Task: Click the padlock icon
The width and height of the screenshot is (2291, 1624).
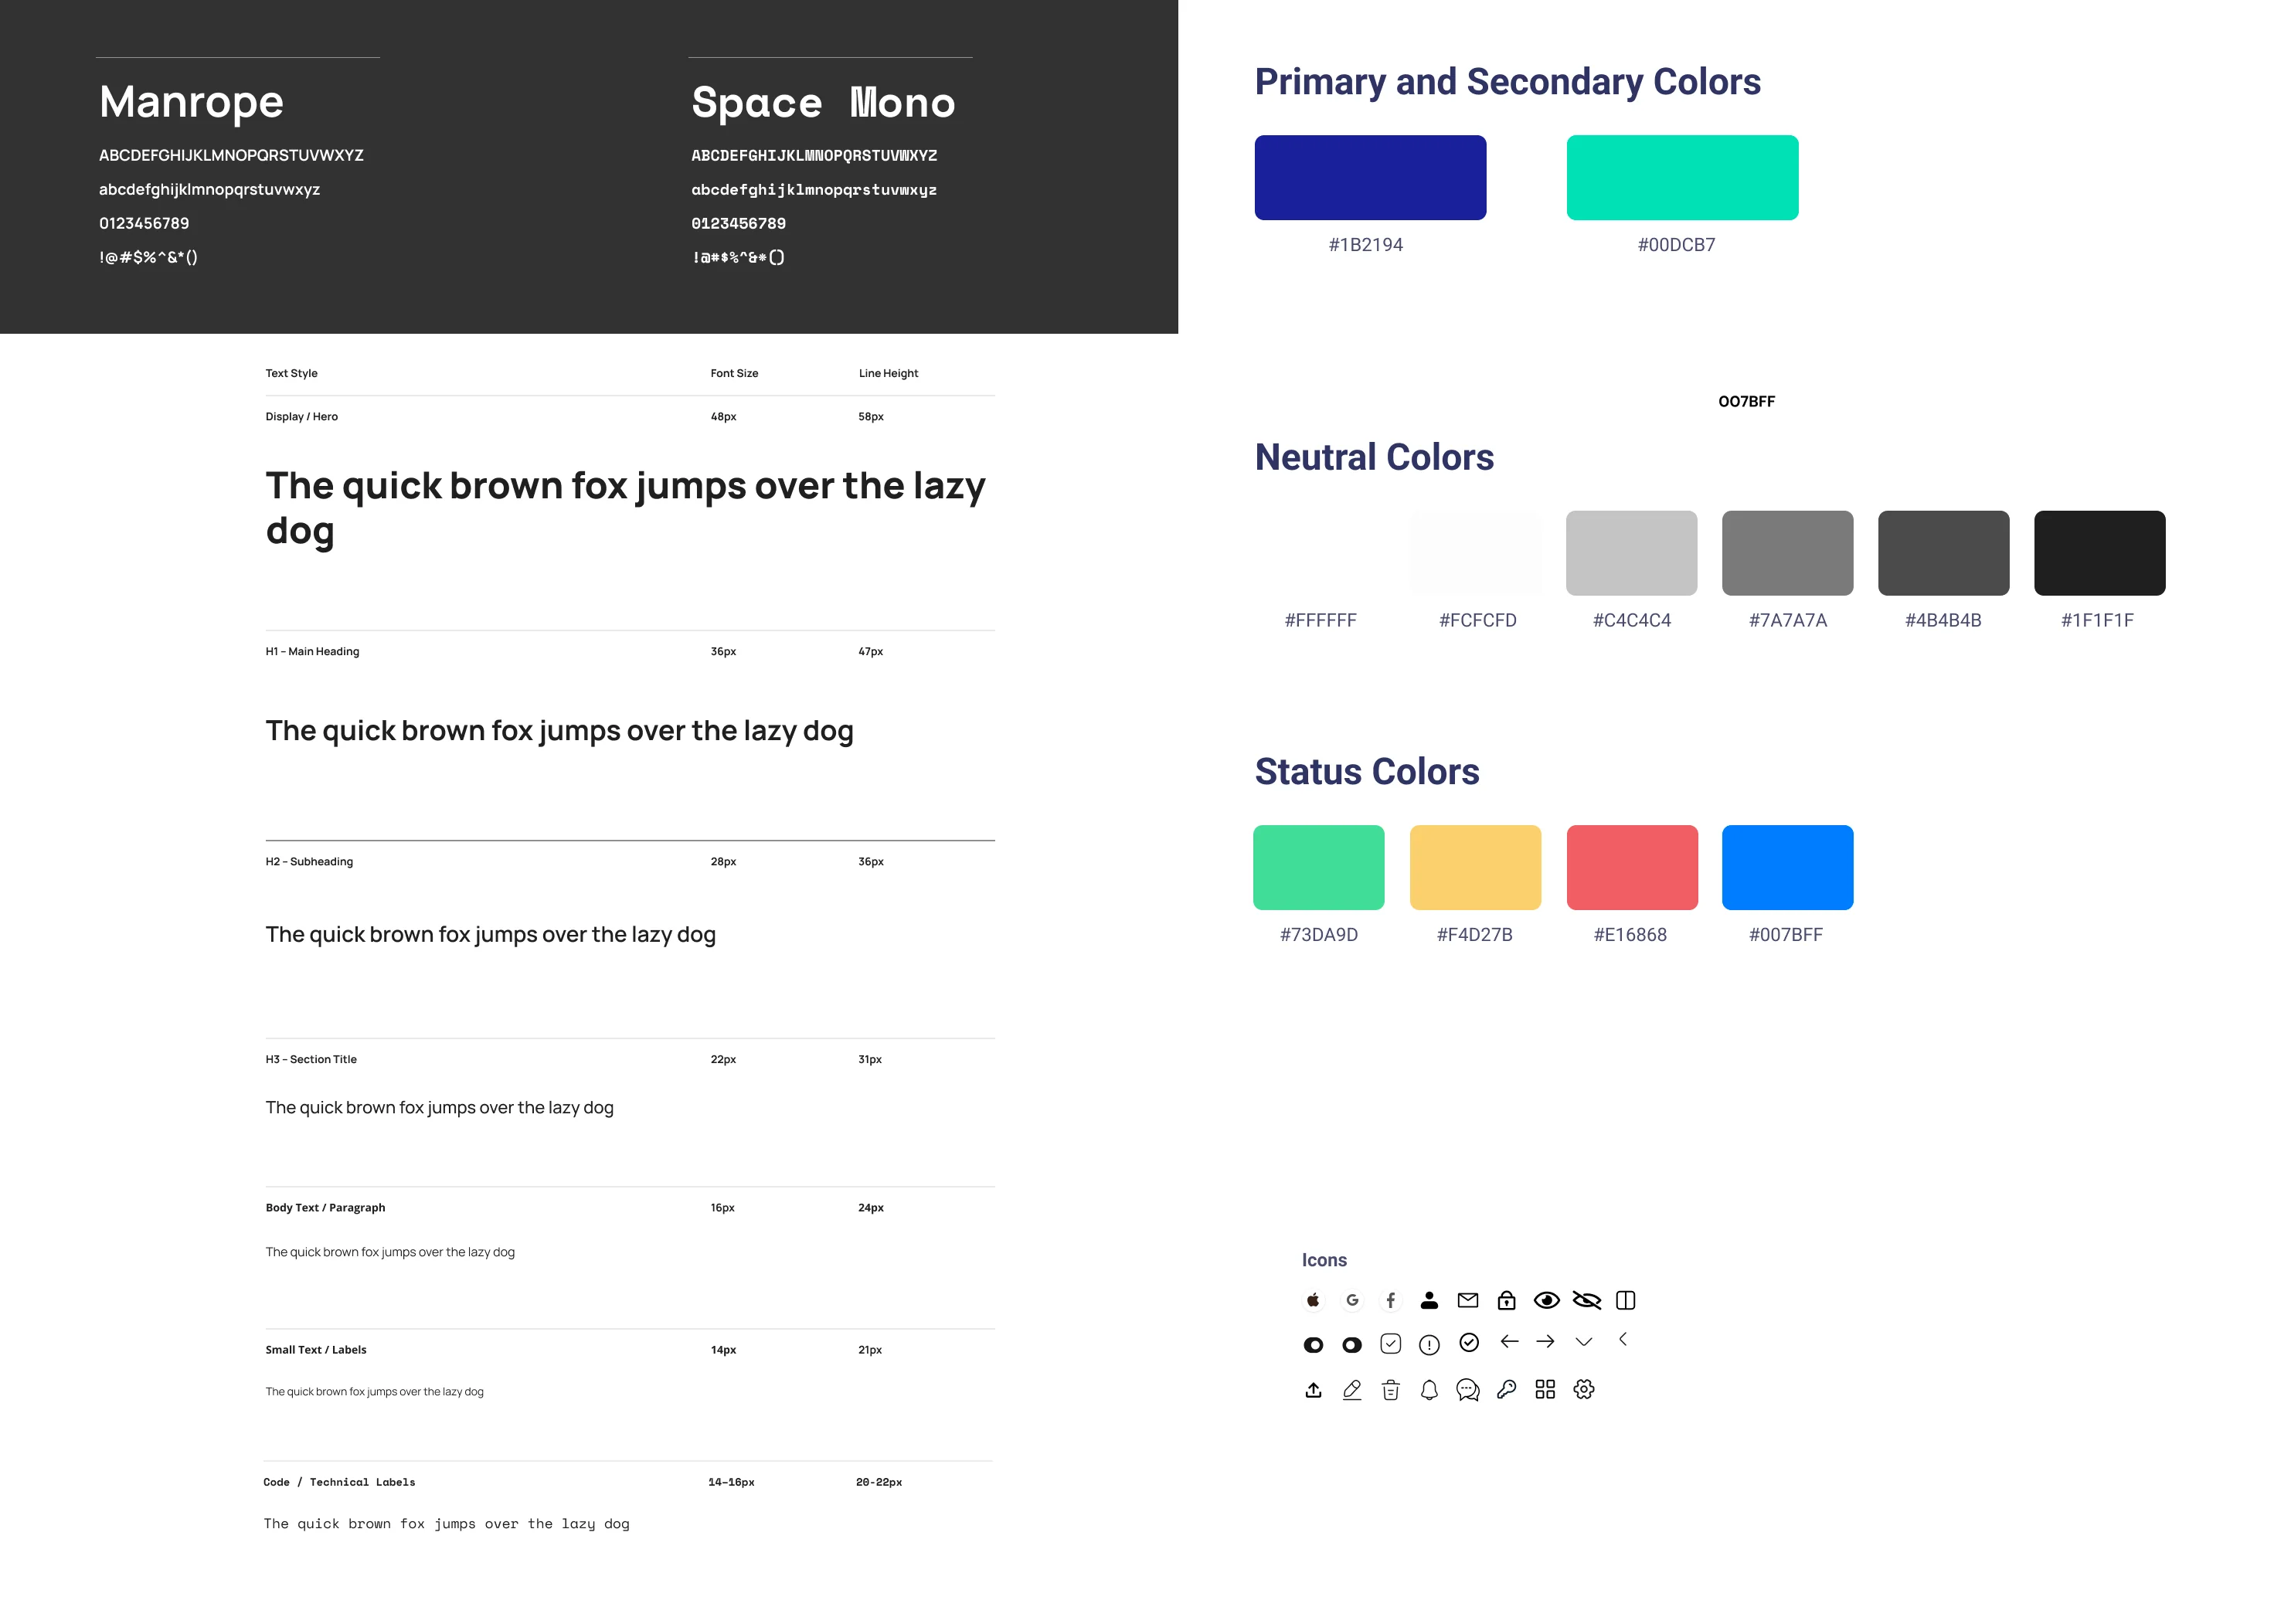Action: click(x=1507, y=1300)
